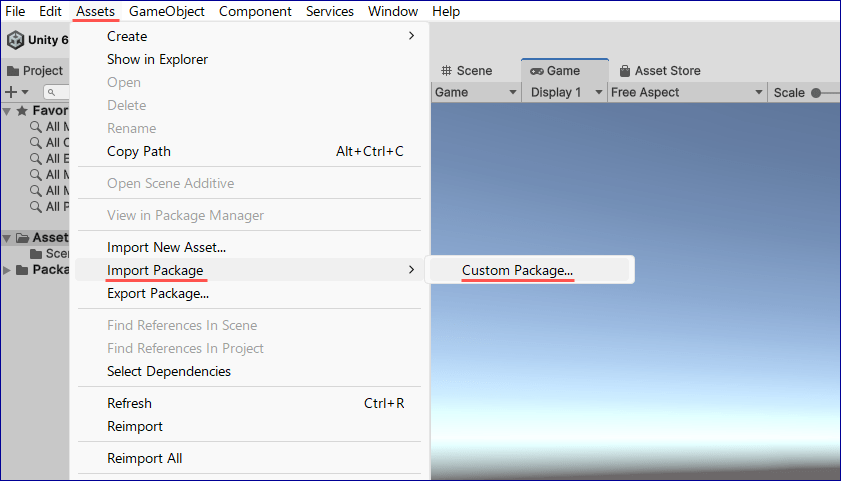Viewport: 841px width, 481px height.
Task: Collapse the Favorites tree section
Action: [8, 111]
